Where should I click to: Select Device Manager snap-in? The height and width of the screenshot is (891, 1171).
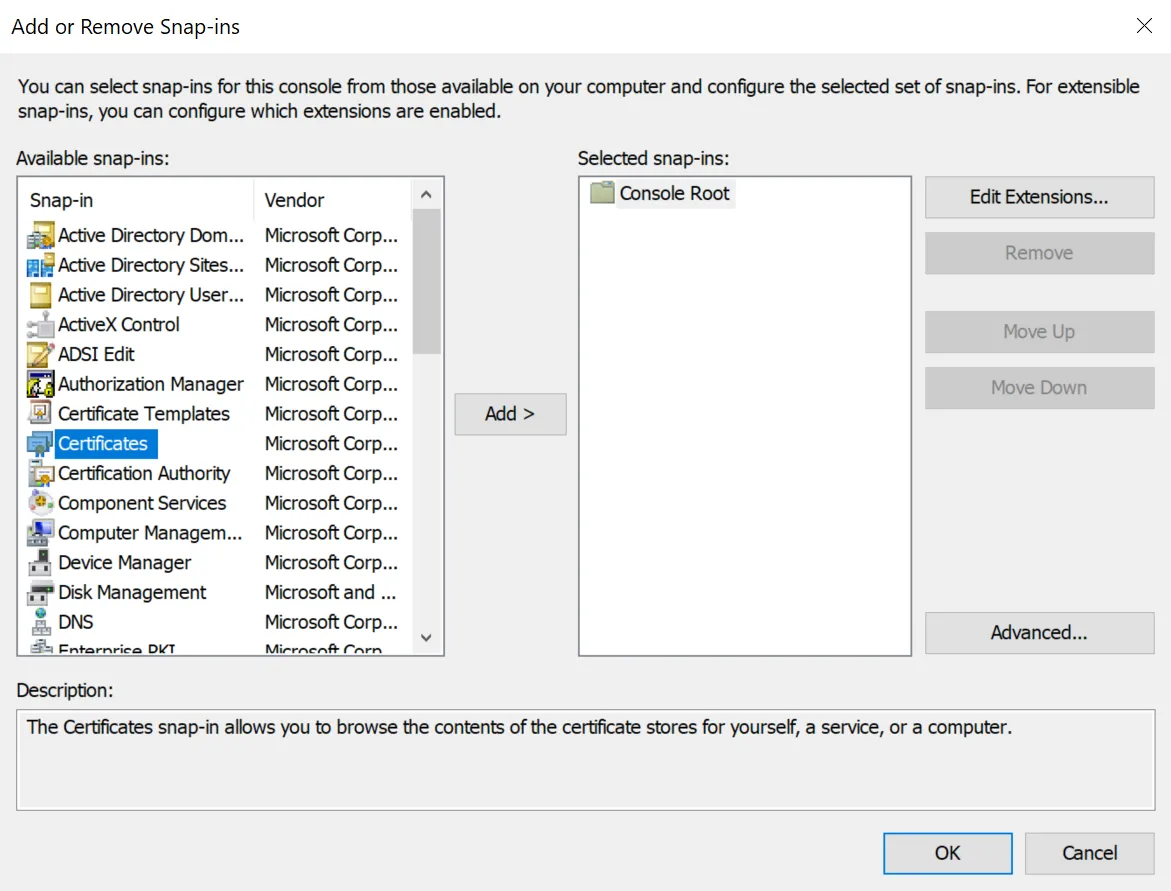(125, 562)
